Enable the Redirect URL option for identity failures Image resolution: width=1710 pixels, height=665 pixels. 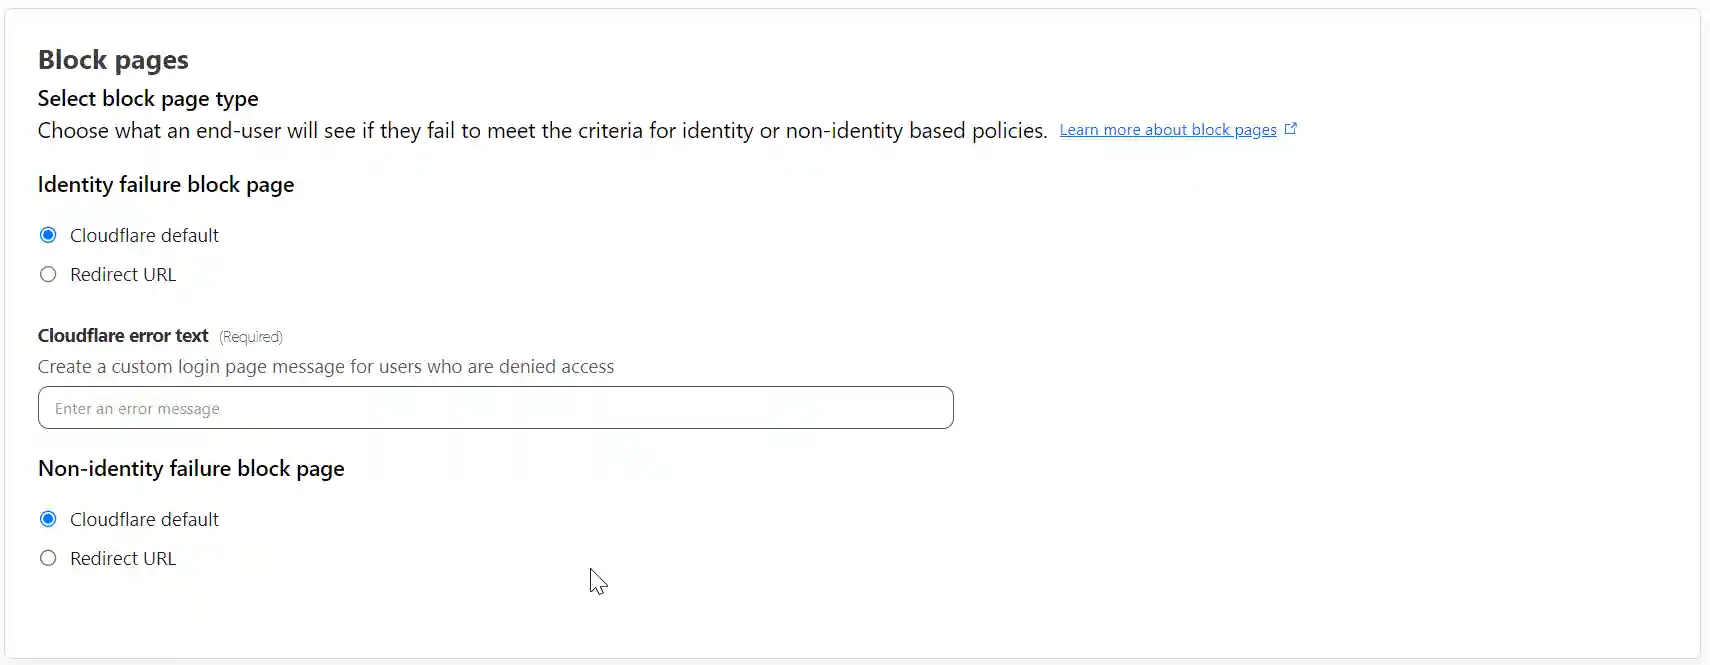tap(48, 274)
